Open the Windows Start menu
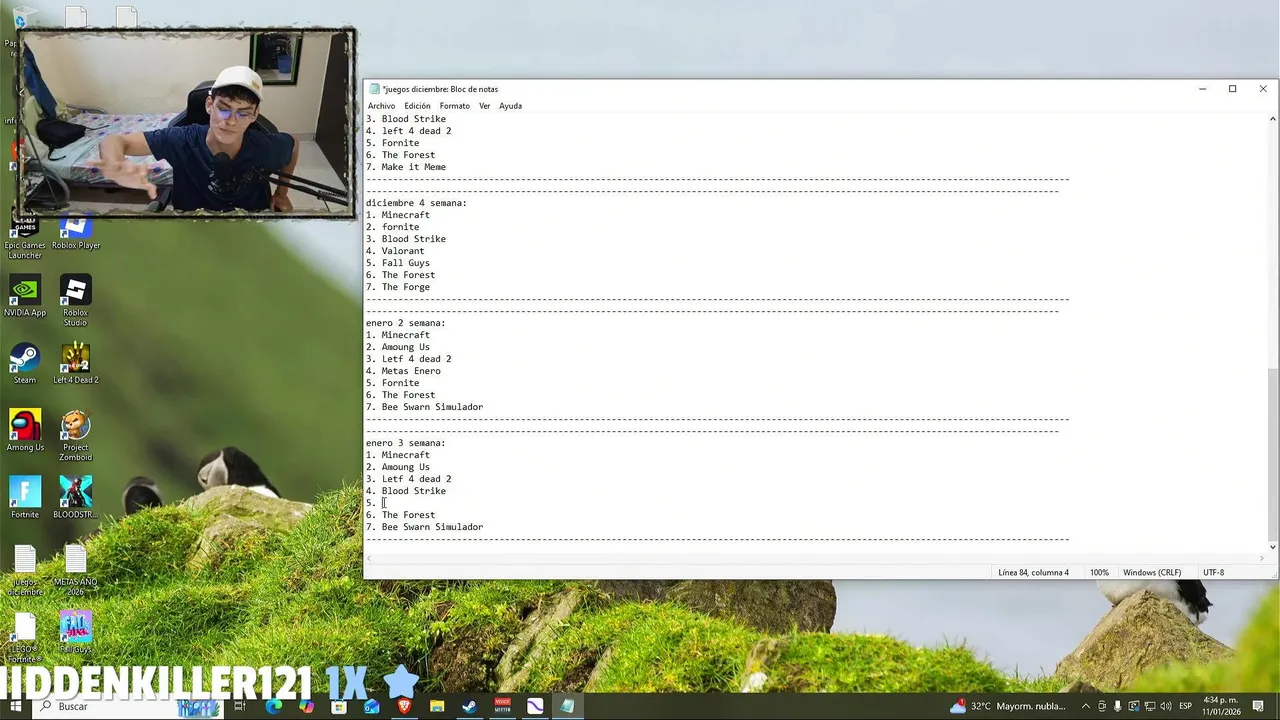Viewport: 1280px width, 720px height. tap(15, 706)
